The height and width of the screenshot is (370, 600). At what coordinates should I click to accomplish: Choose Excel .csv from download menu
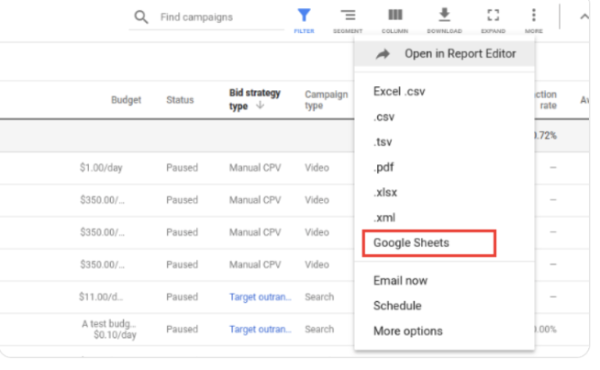click(x=399, y=92)
